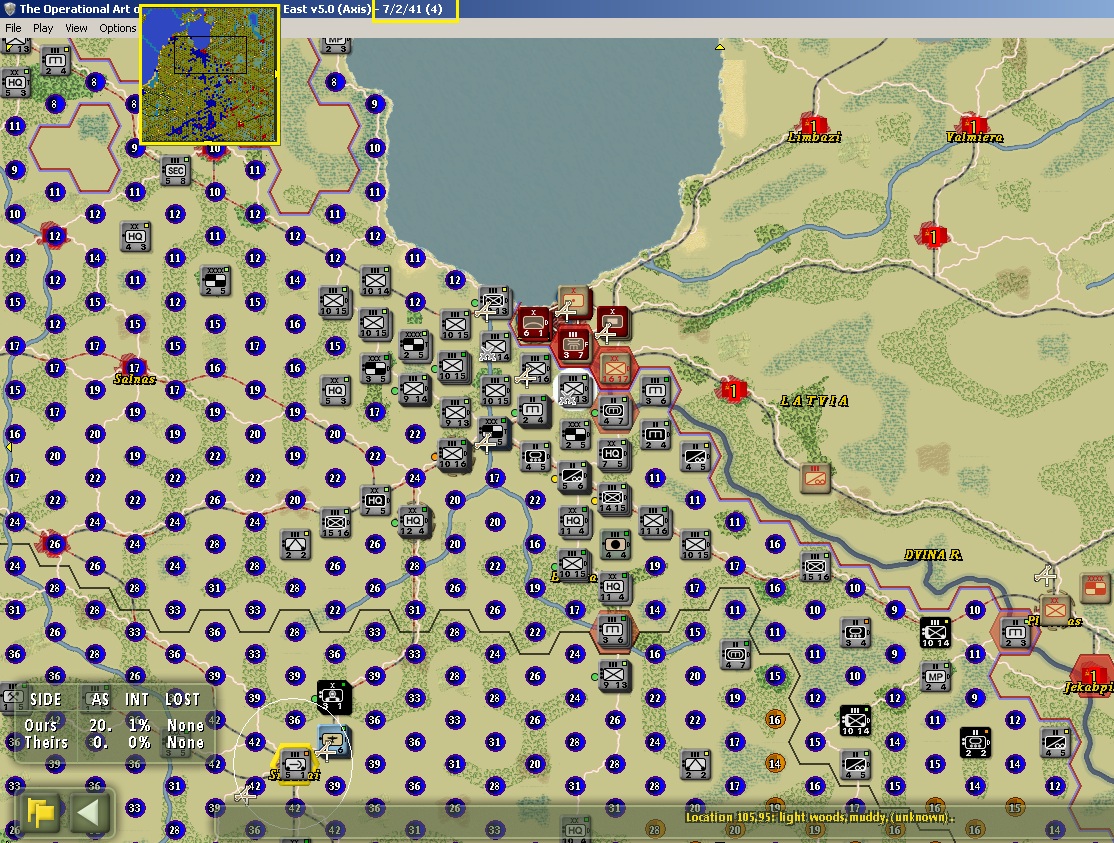Viewport: 1114px width, 843px height.
Task: Click the left arrow back button
Action: pos(89,812)
